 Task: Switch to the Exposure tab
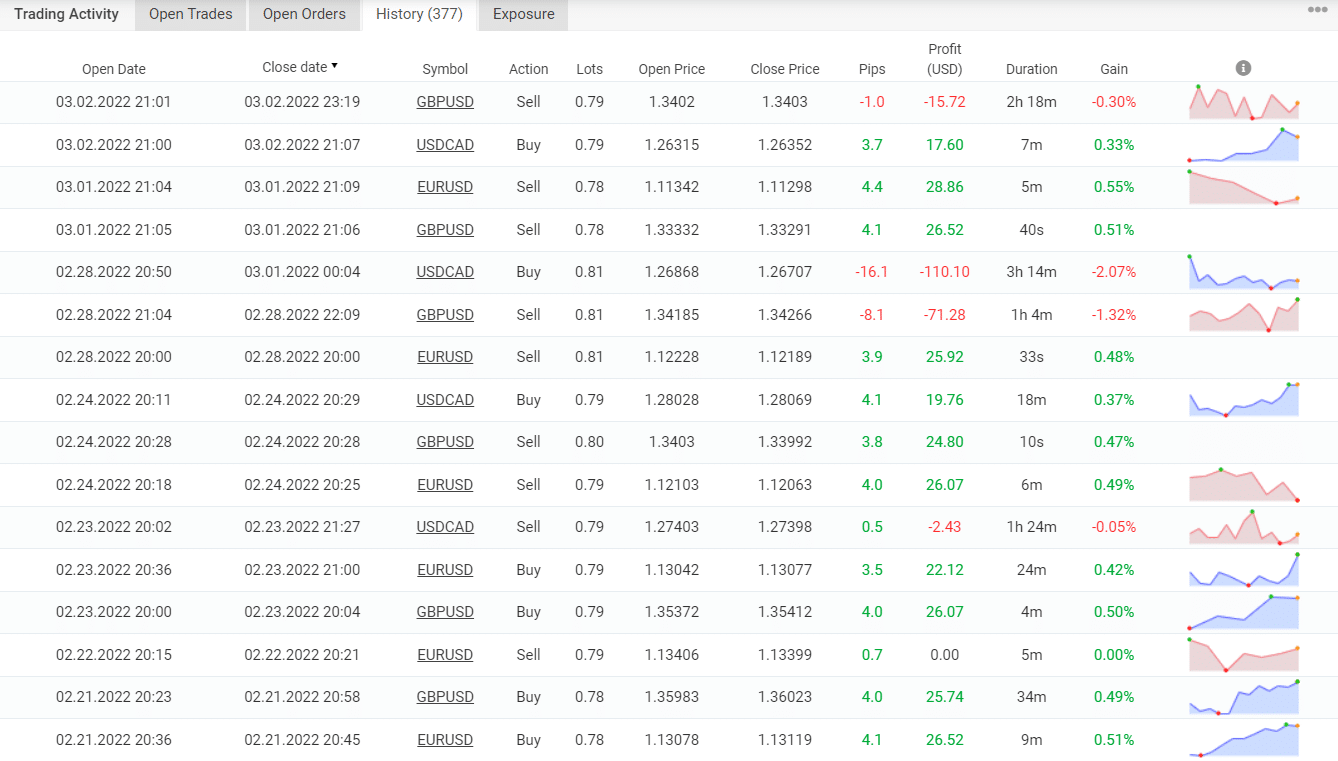coord(523,14)
